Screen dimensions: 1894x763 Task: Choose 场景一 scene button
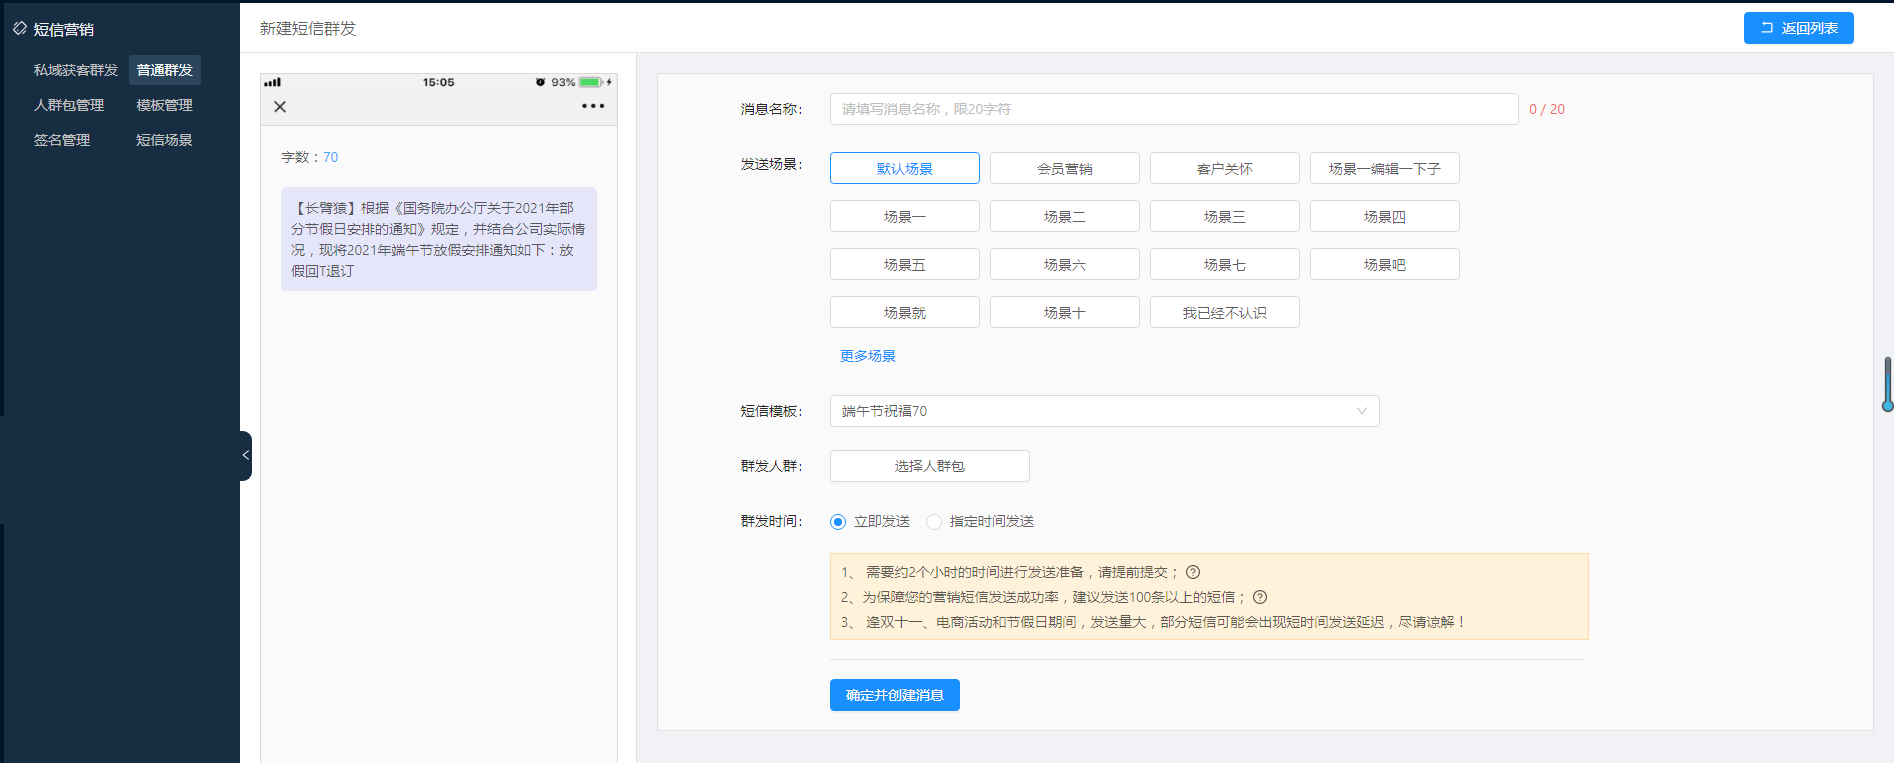(x=905, y=216)
